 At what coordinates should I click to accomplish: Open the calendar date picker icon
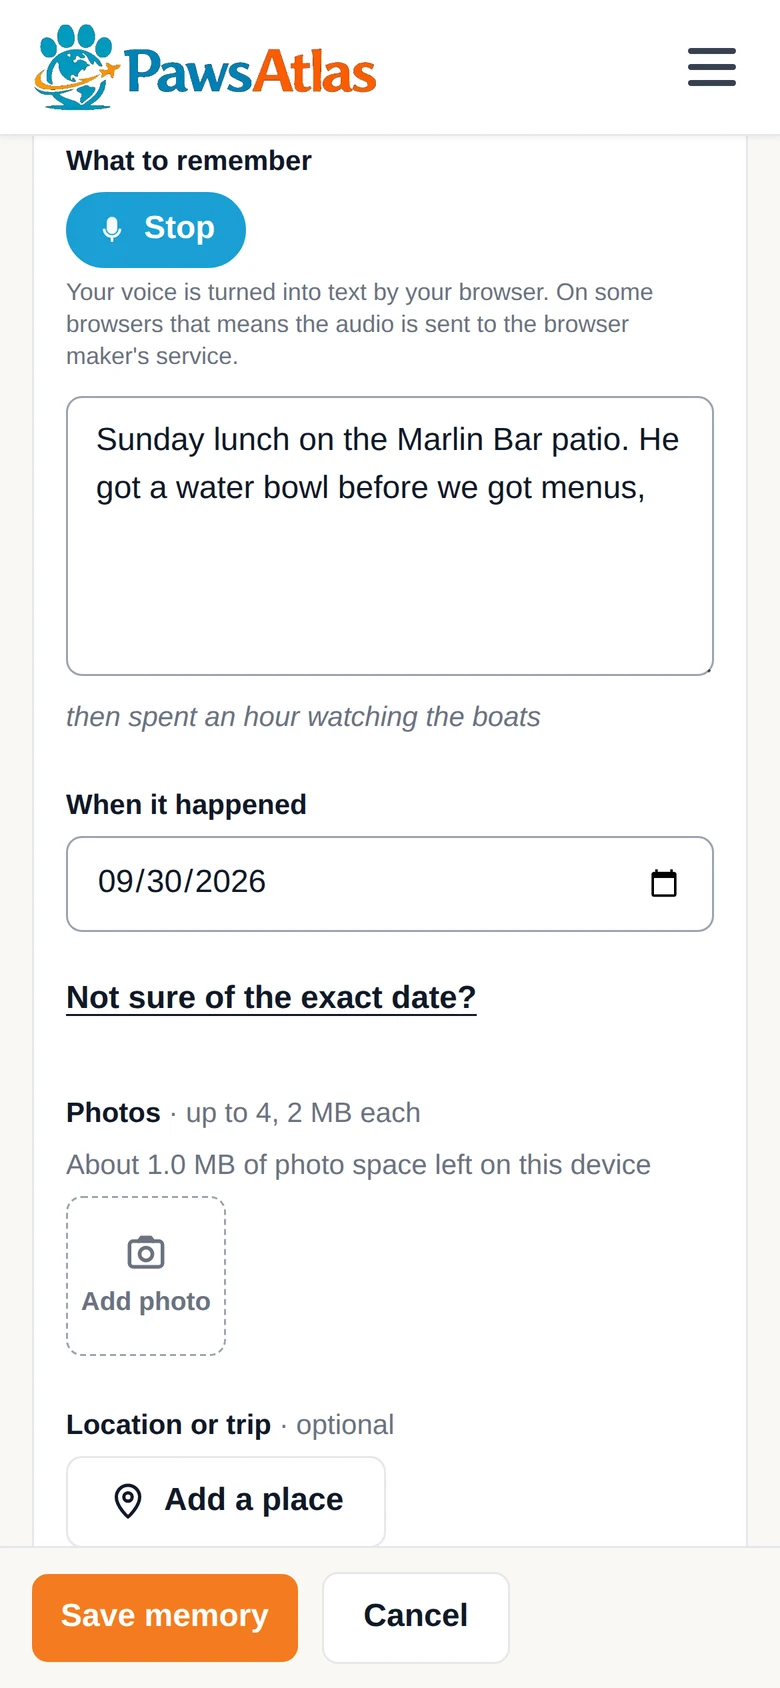pyautogui.click(x=664, y=883)
